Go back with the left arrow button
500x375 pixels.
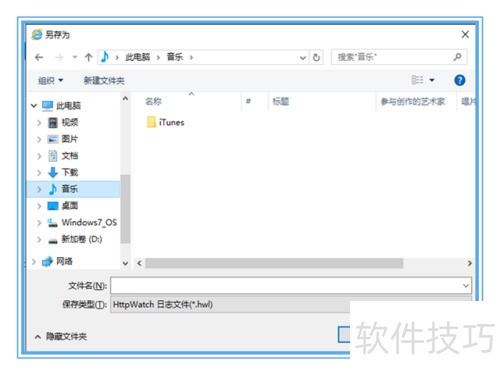39,58
